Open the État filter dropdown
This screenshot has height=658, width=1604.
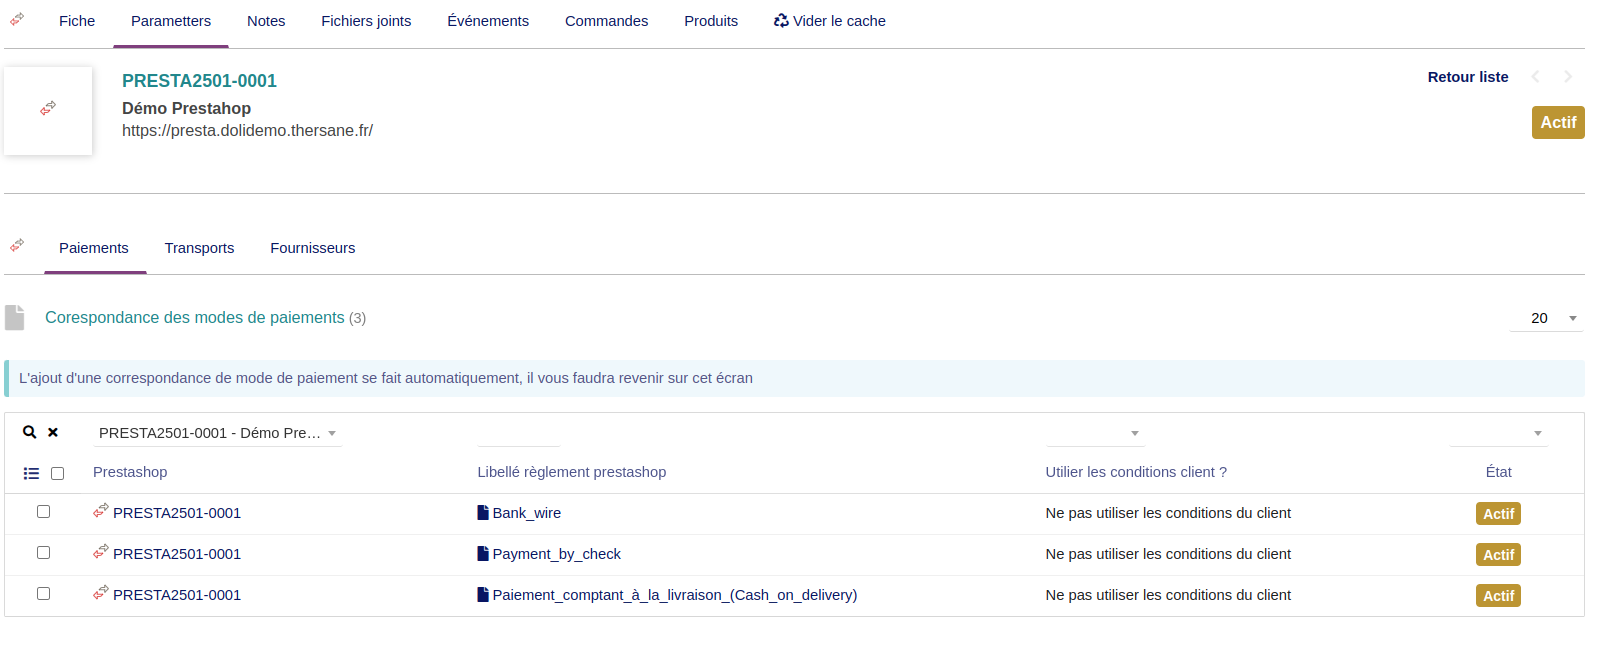click(1498, 433)
